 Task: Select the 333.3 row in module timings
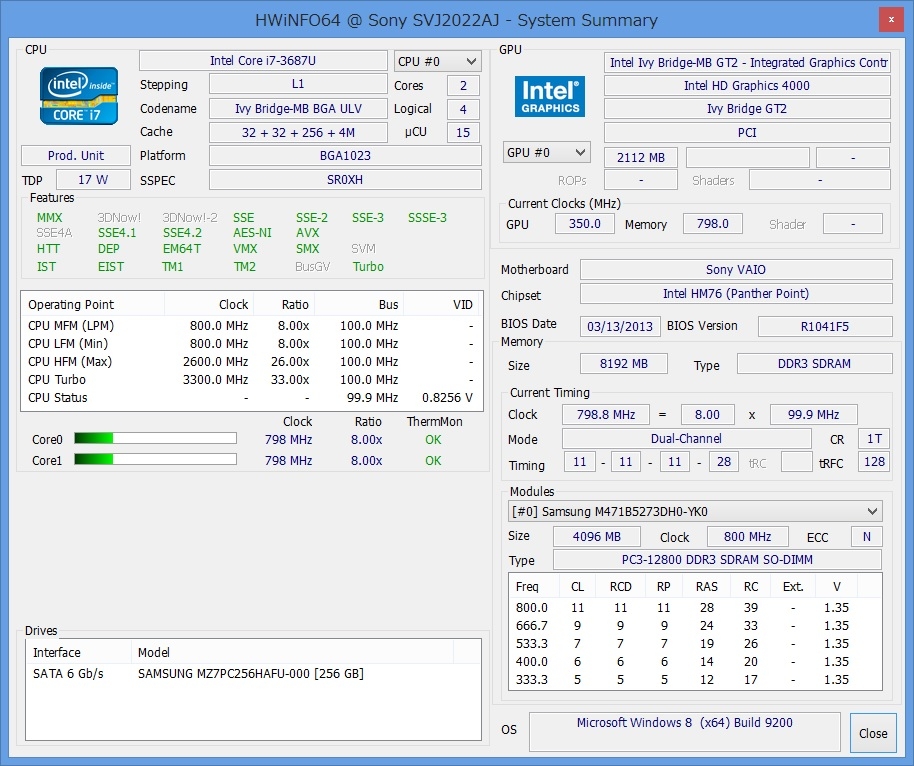(x=695, y=680)
